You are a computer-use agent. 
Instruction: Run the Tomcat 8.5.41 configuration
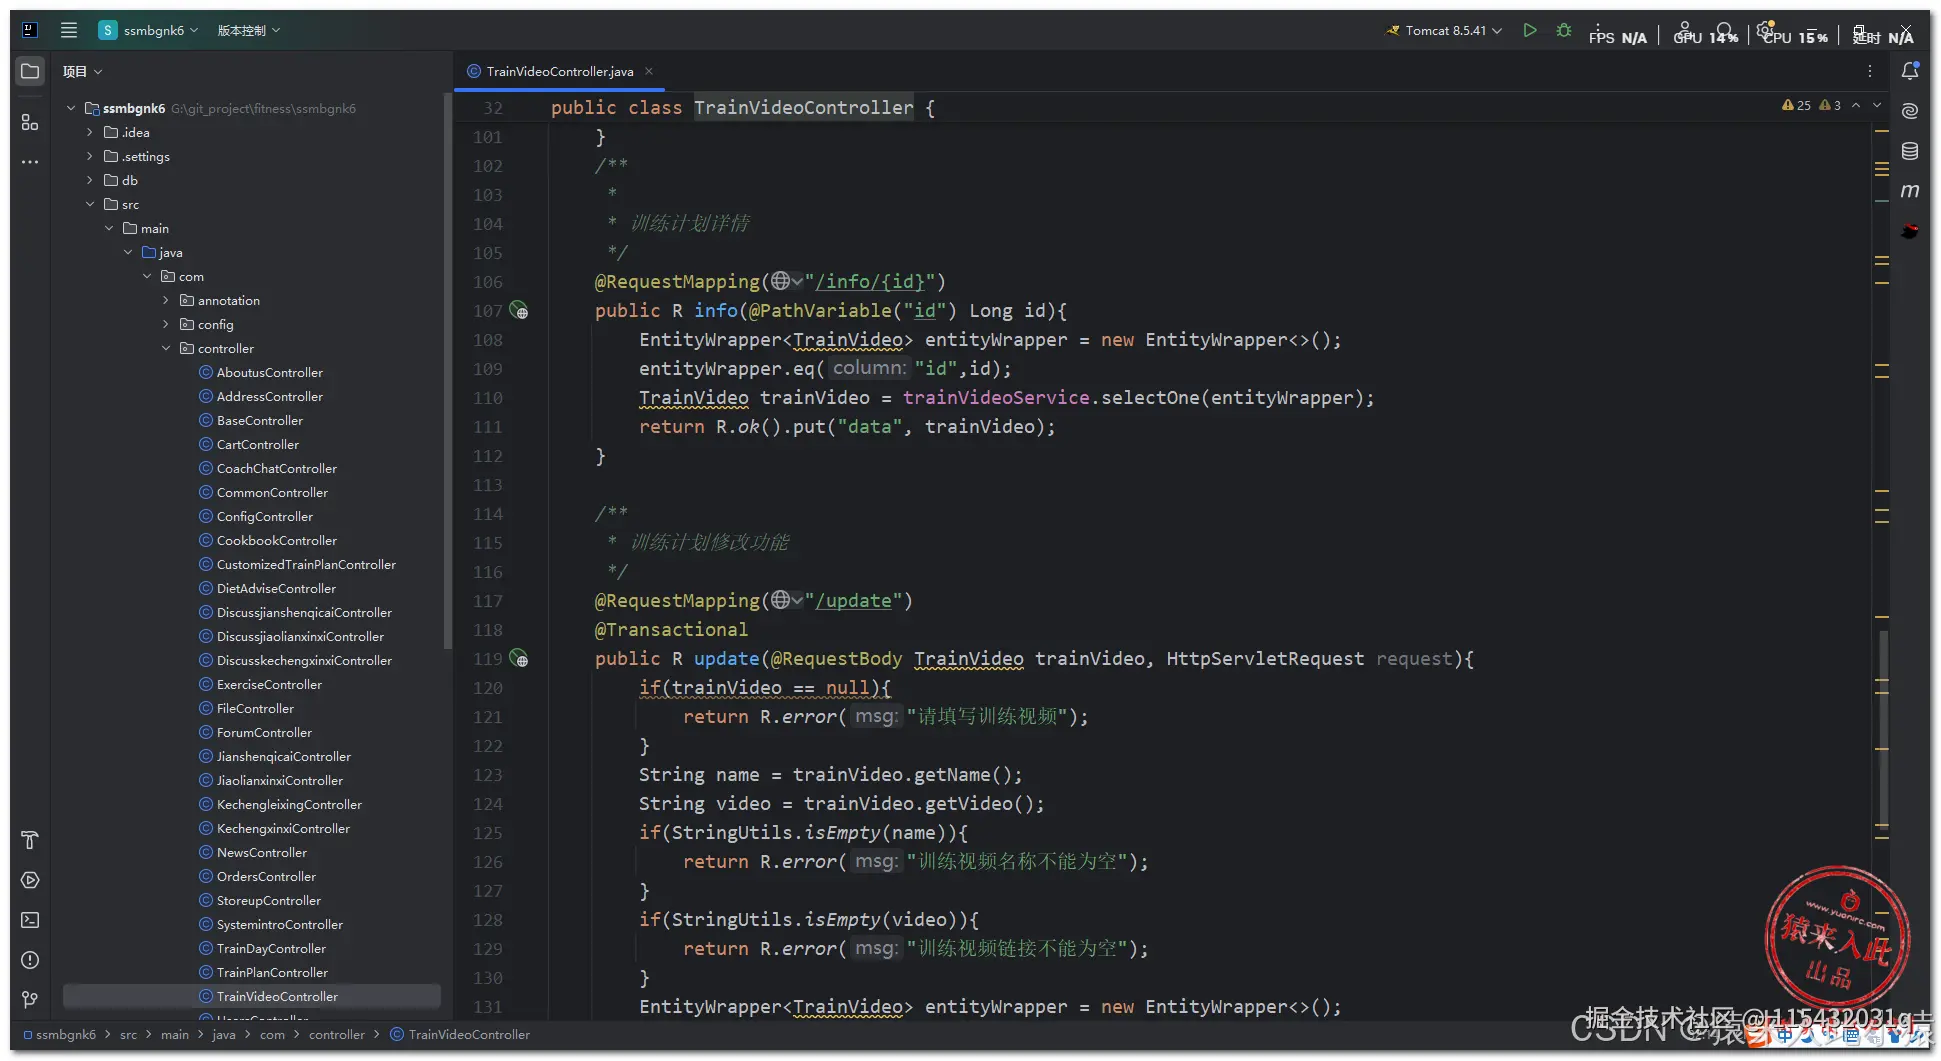coord(1529,30)
